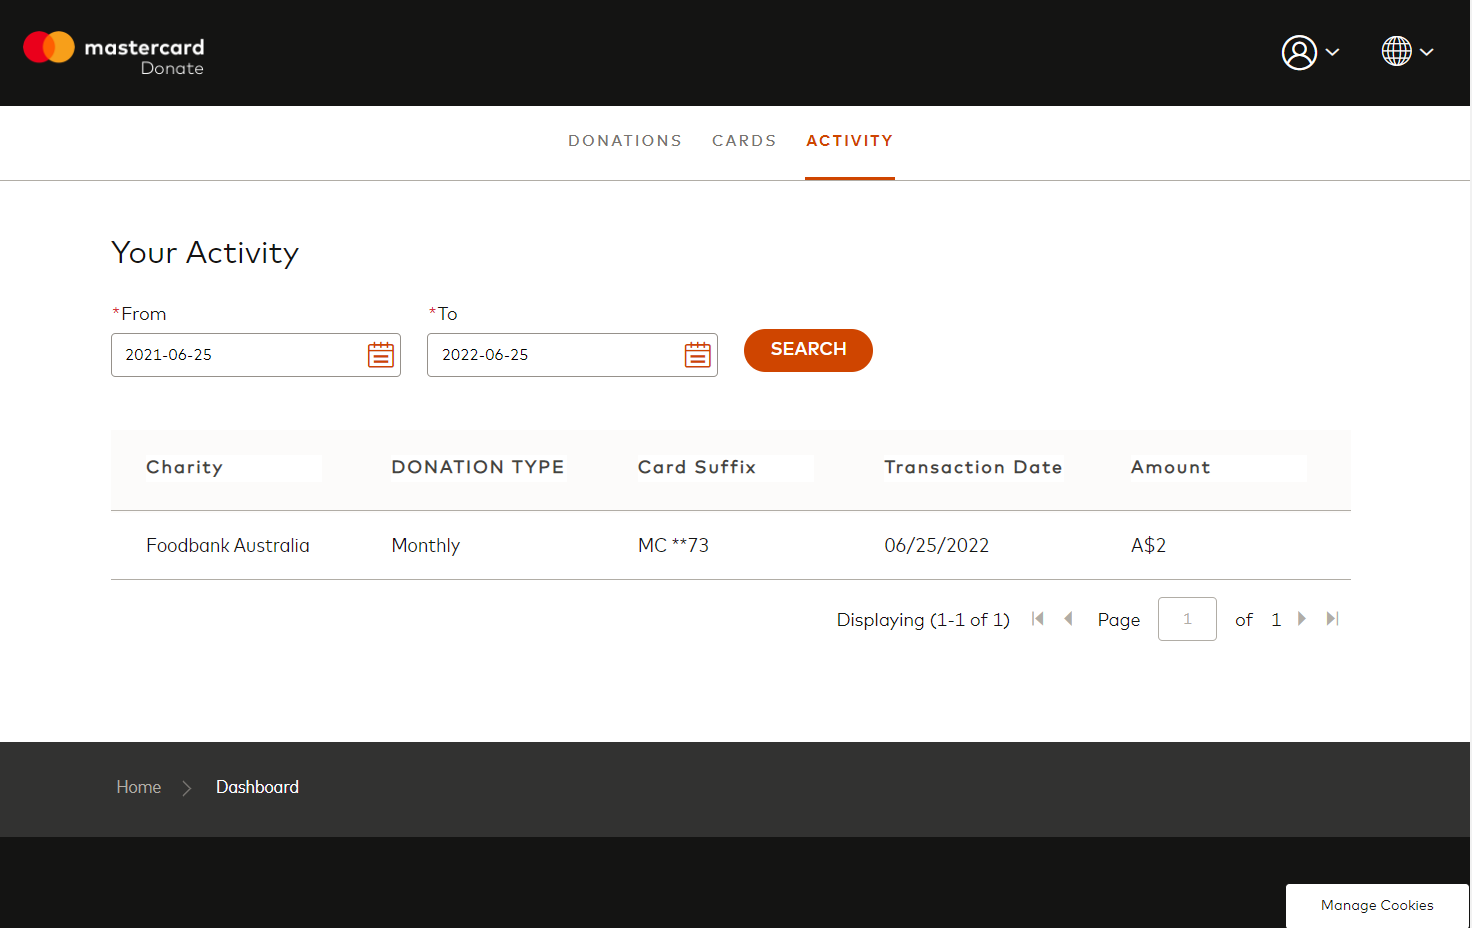1472x928 pixels.
Task: Go to previous page of results
Action: [1068, 619]
